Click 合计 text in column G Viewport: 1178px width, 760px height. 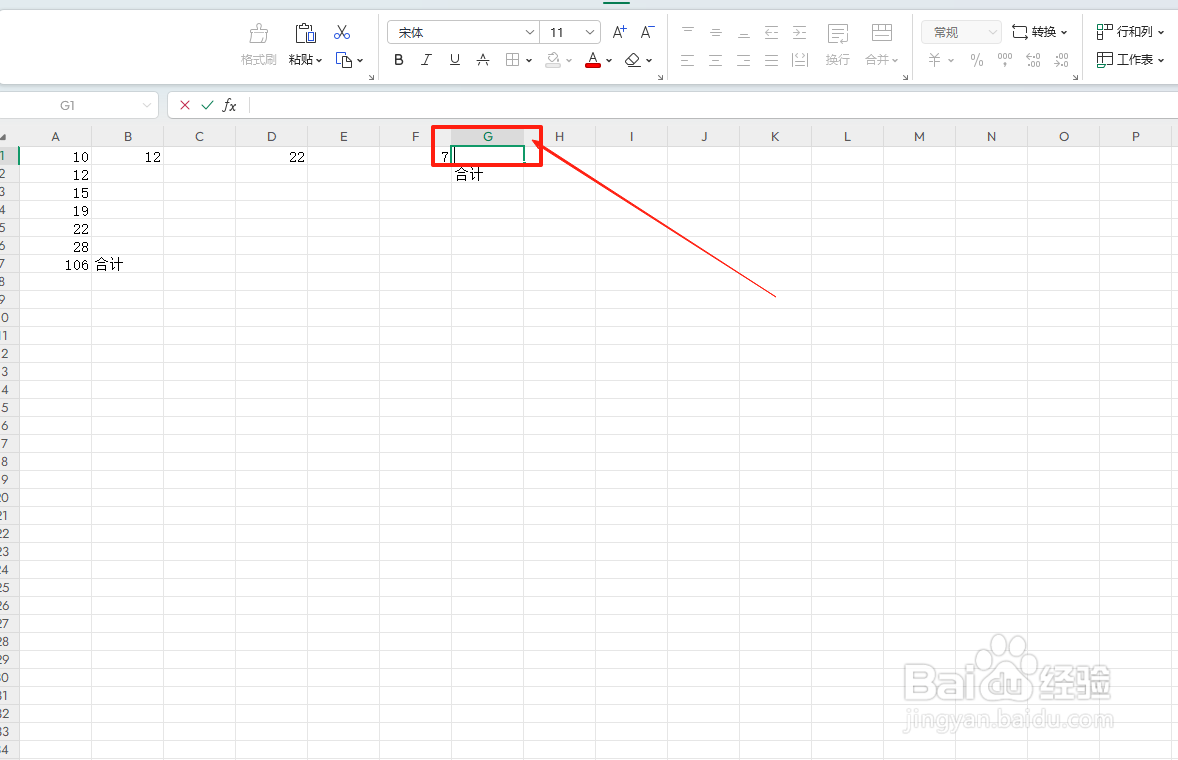469,174
